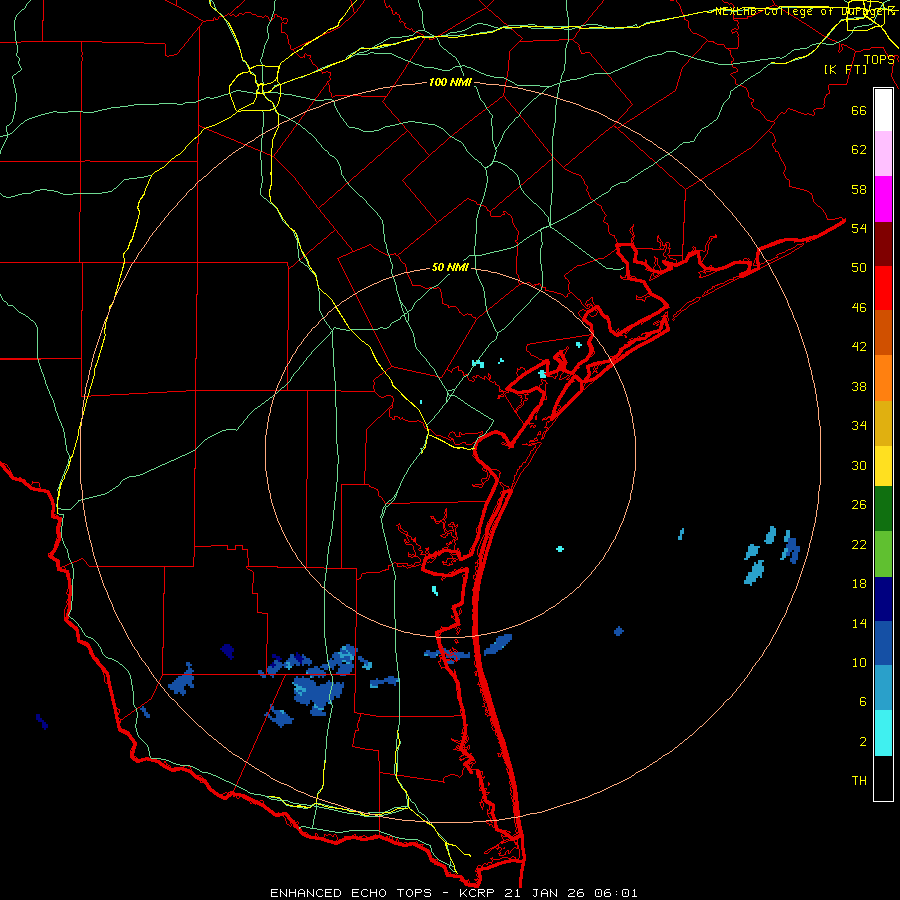Choose the orange swatch beside 38

883,378
